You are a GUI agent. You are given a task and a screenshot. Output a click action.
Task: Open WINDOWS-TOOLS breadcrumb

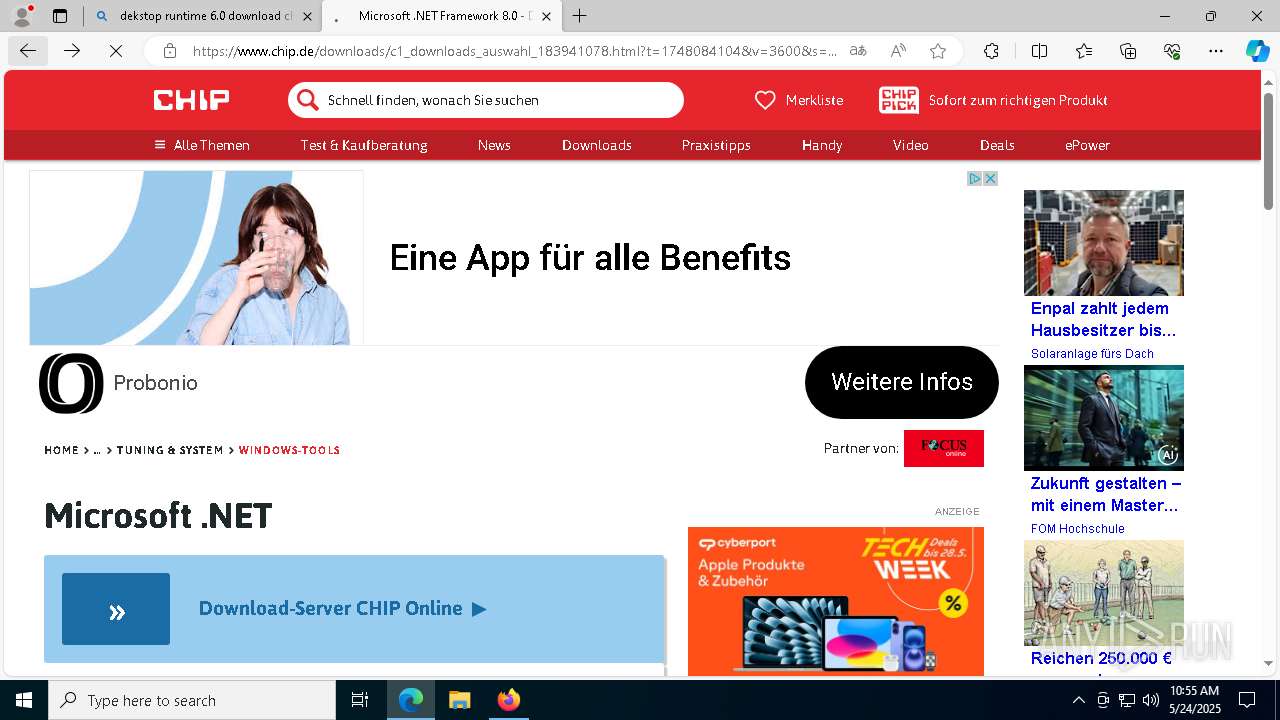click(x=289, y=450)
